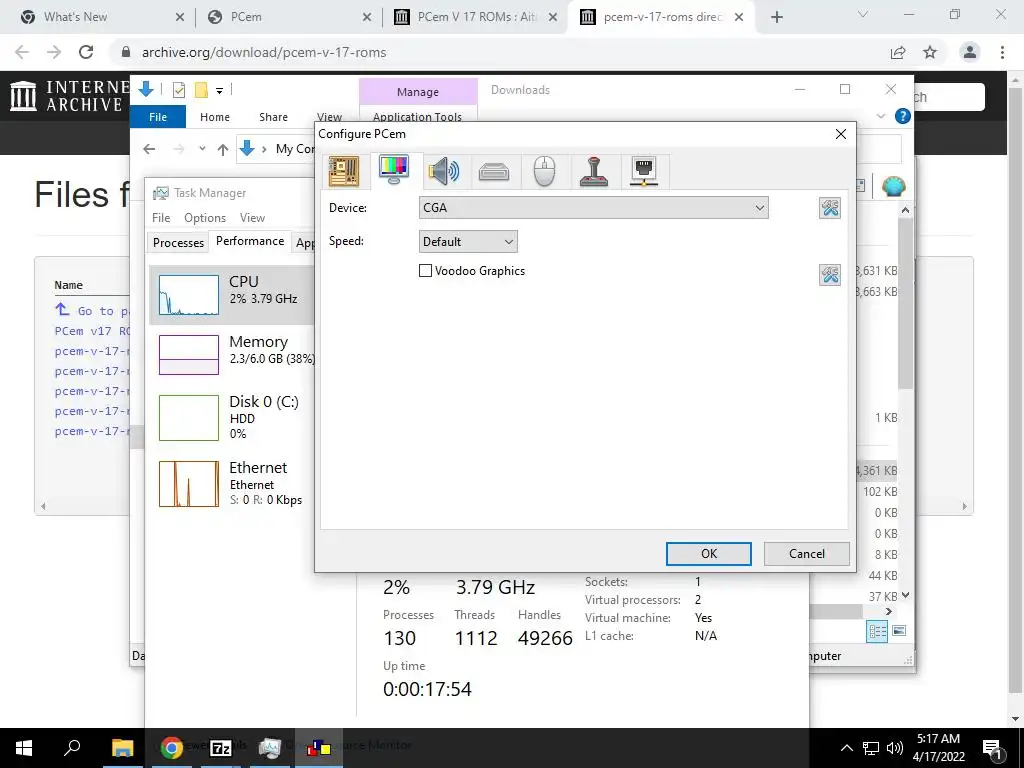Open the Speed dropdown set to Default
This screenshot has height=768, width=1024.
(x=468, y=242)
